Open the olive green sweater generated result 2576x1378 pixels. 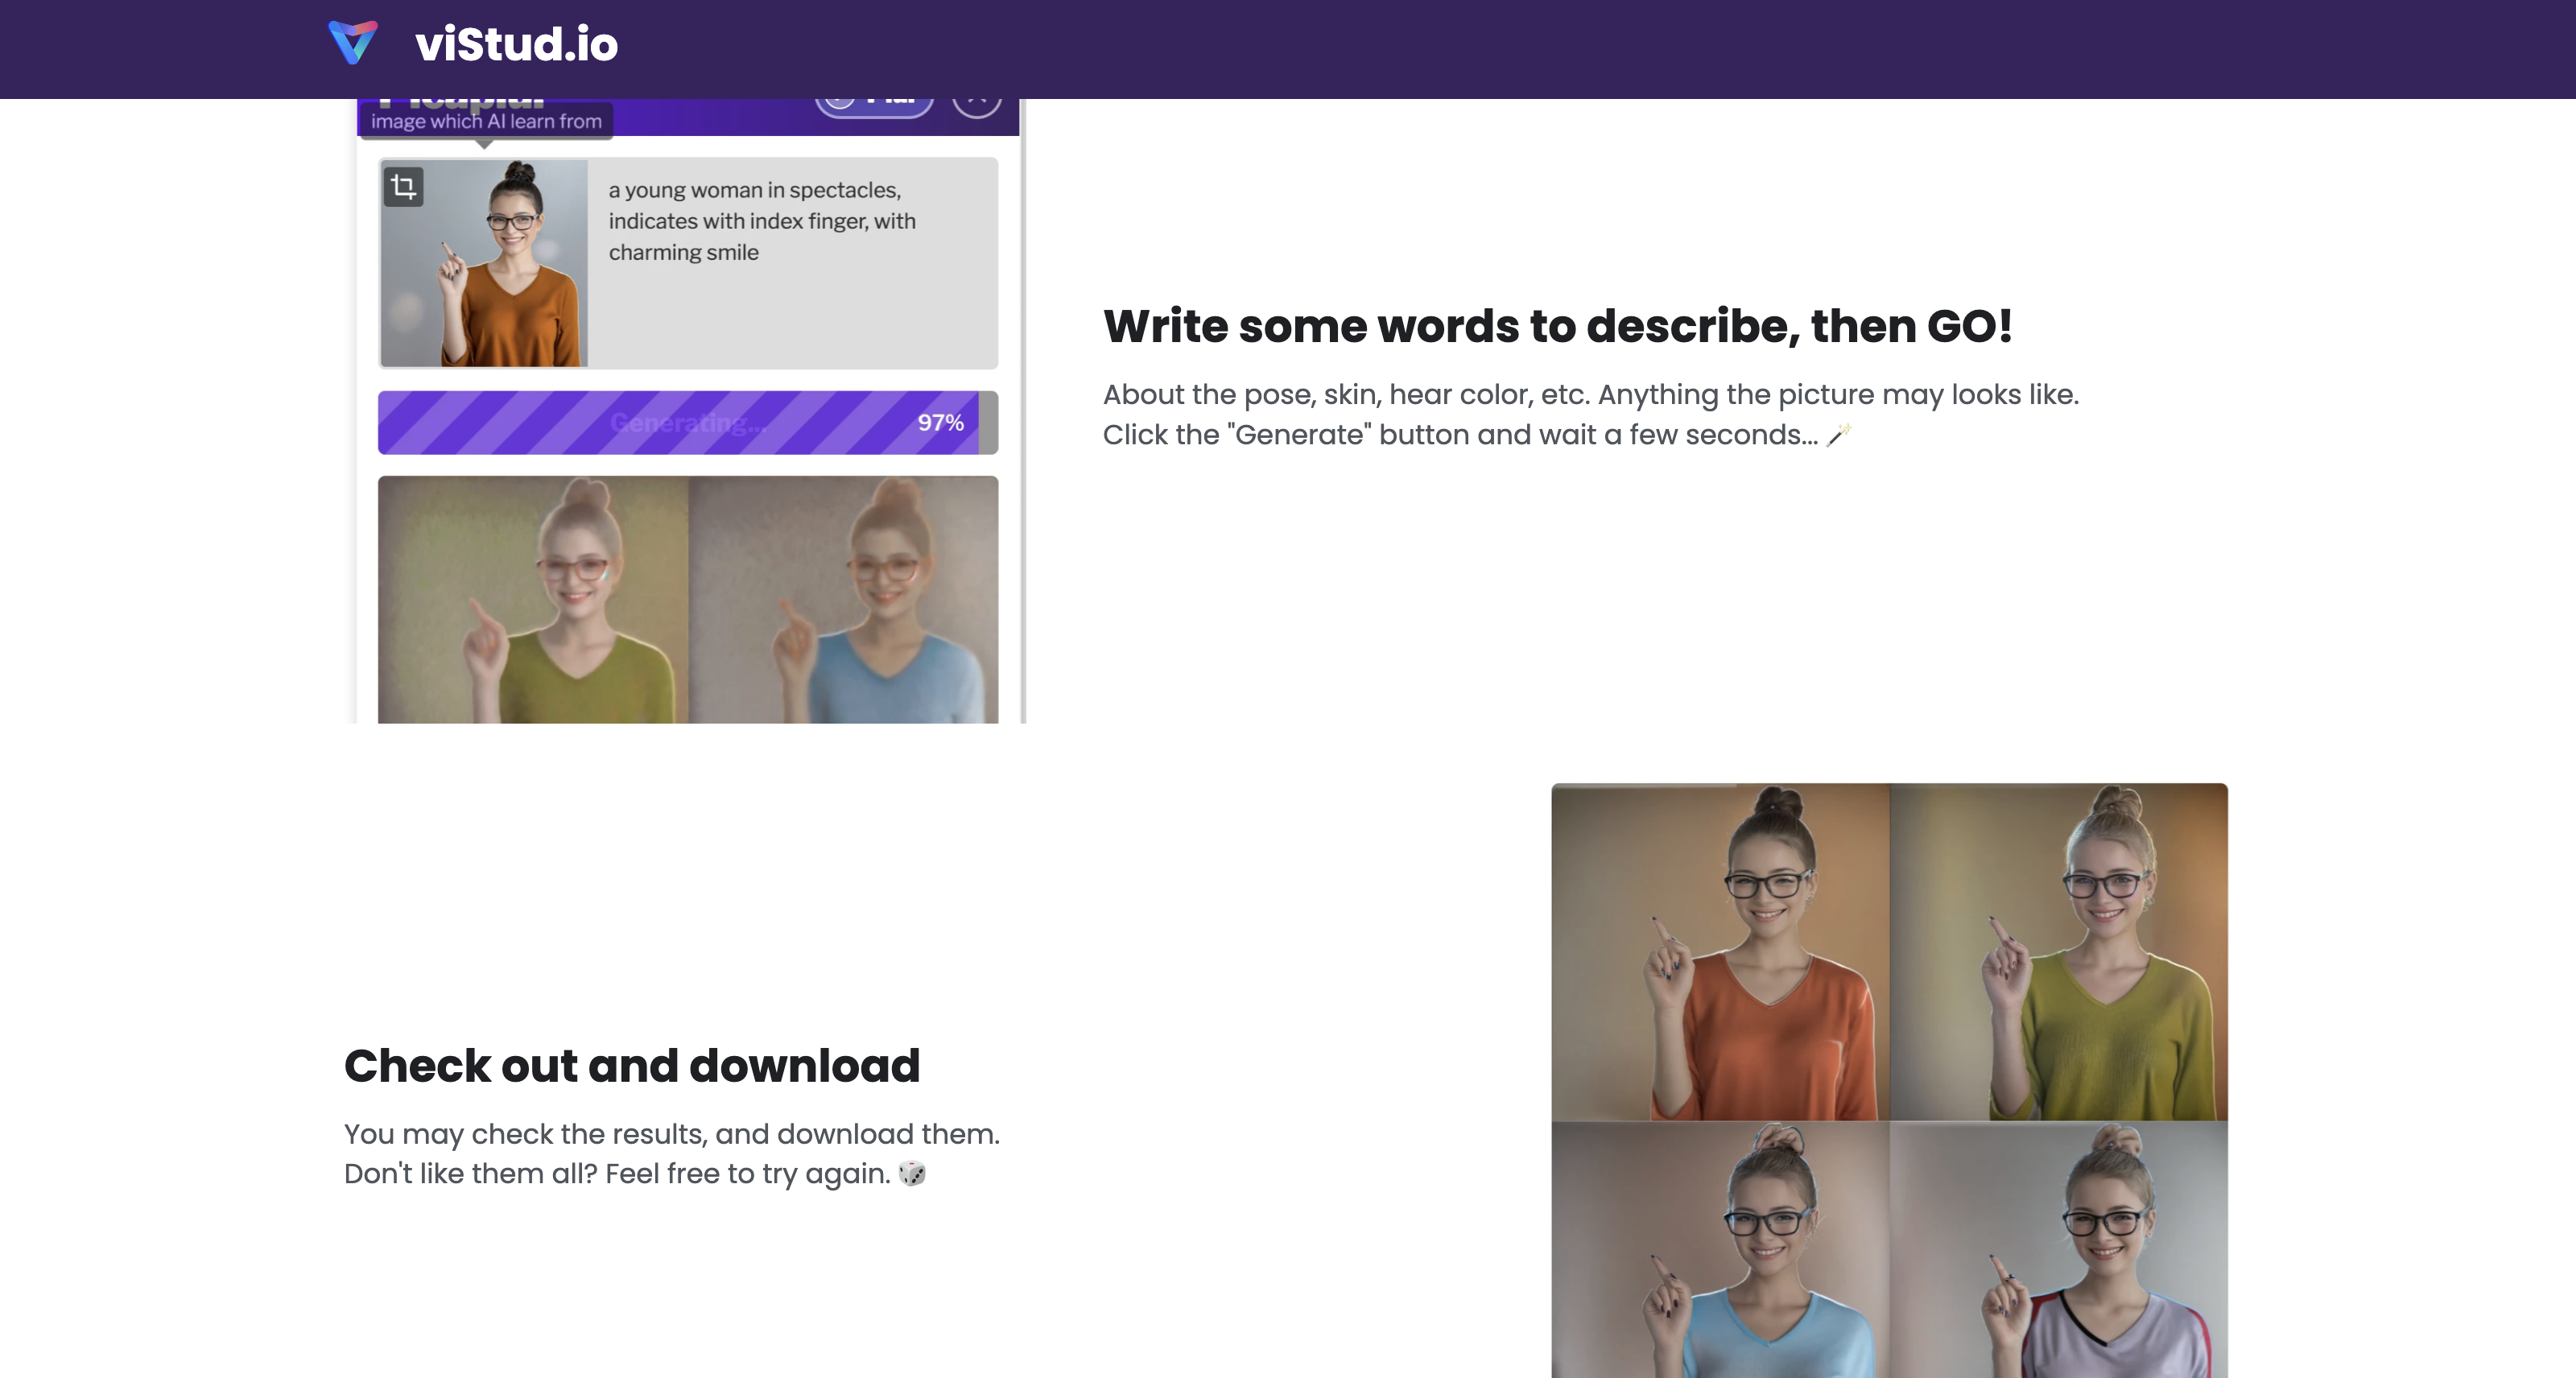pyautogui.click(x=2059, y=952)
